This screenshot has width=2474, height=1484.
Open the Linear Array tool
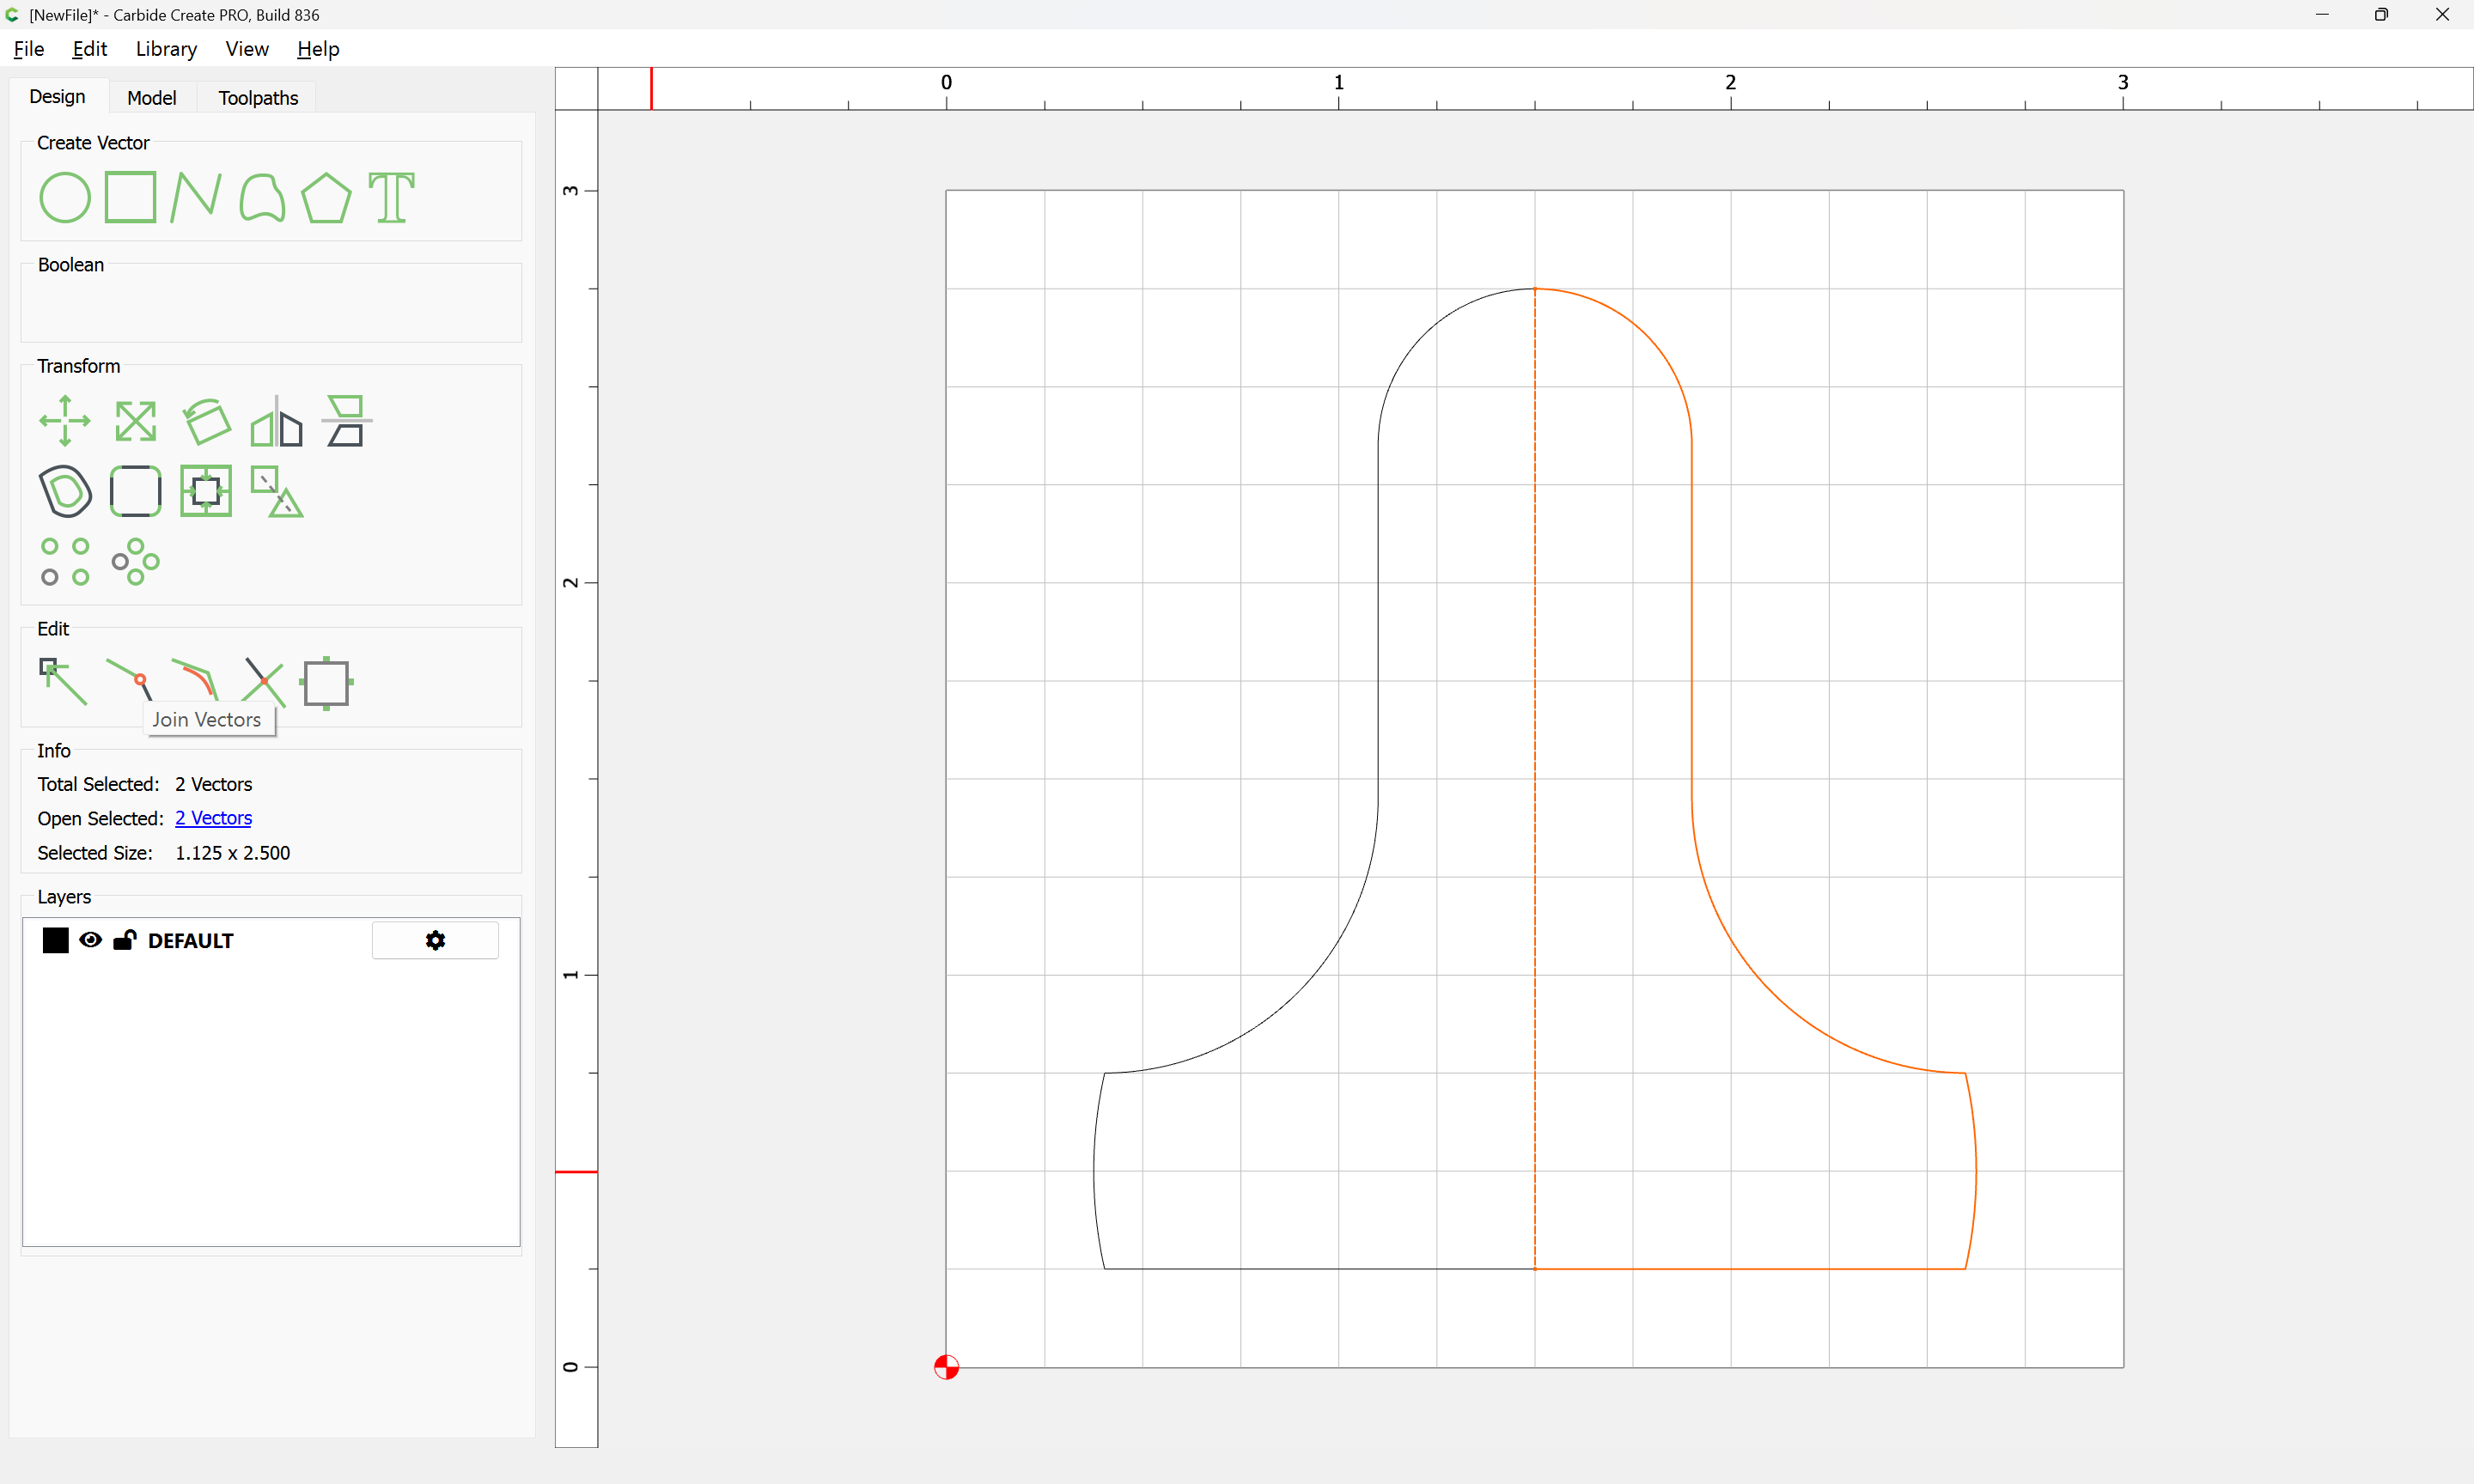click(65, 561)
